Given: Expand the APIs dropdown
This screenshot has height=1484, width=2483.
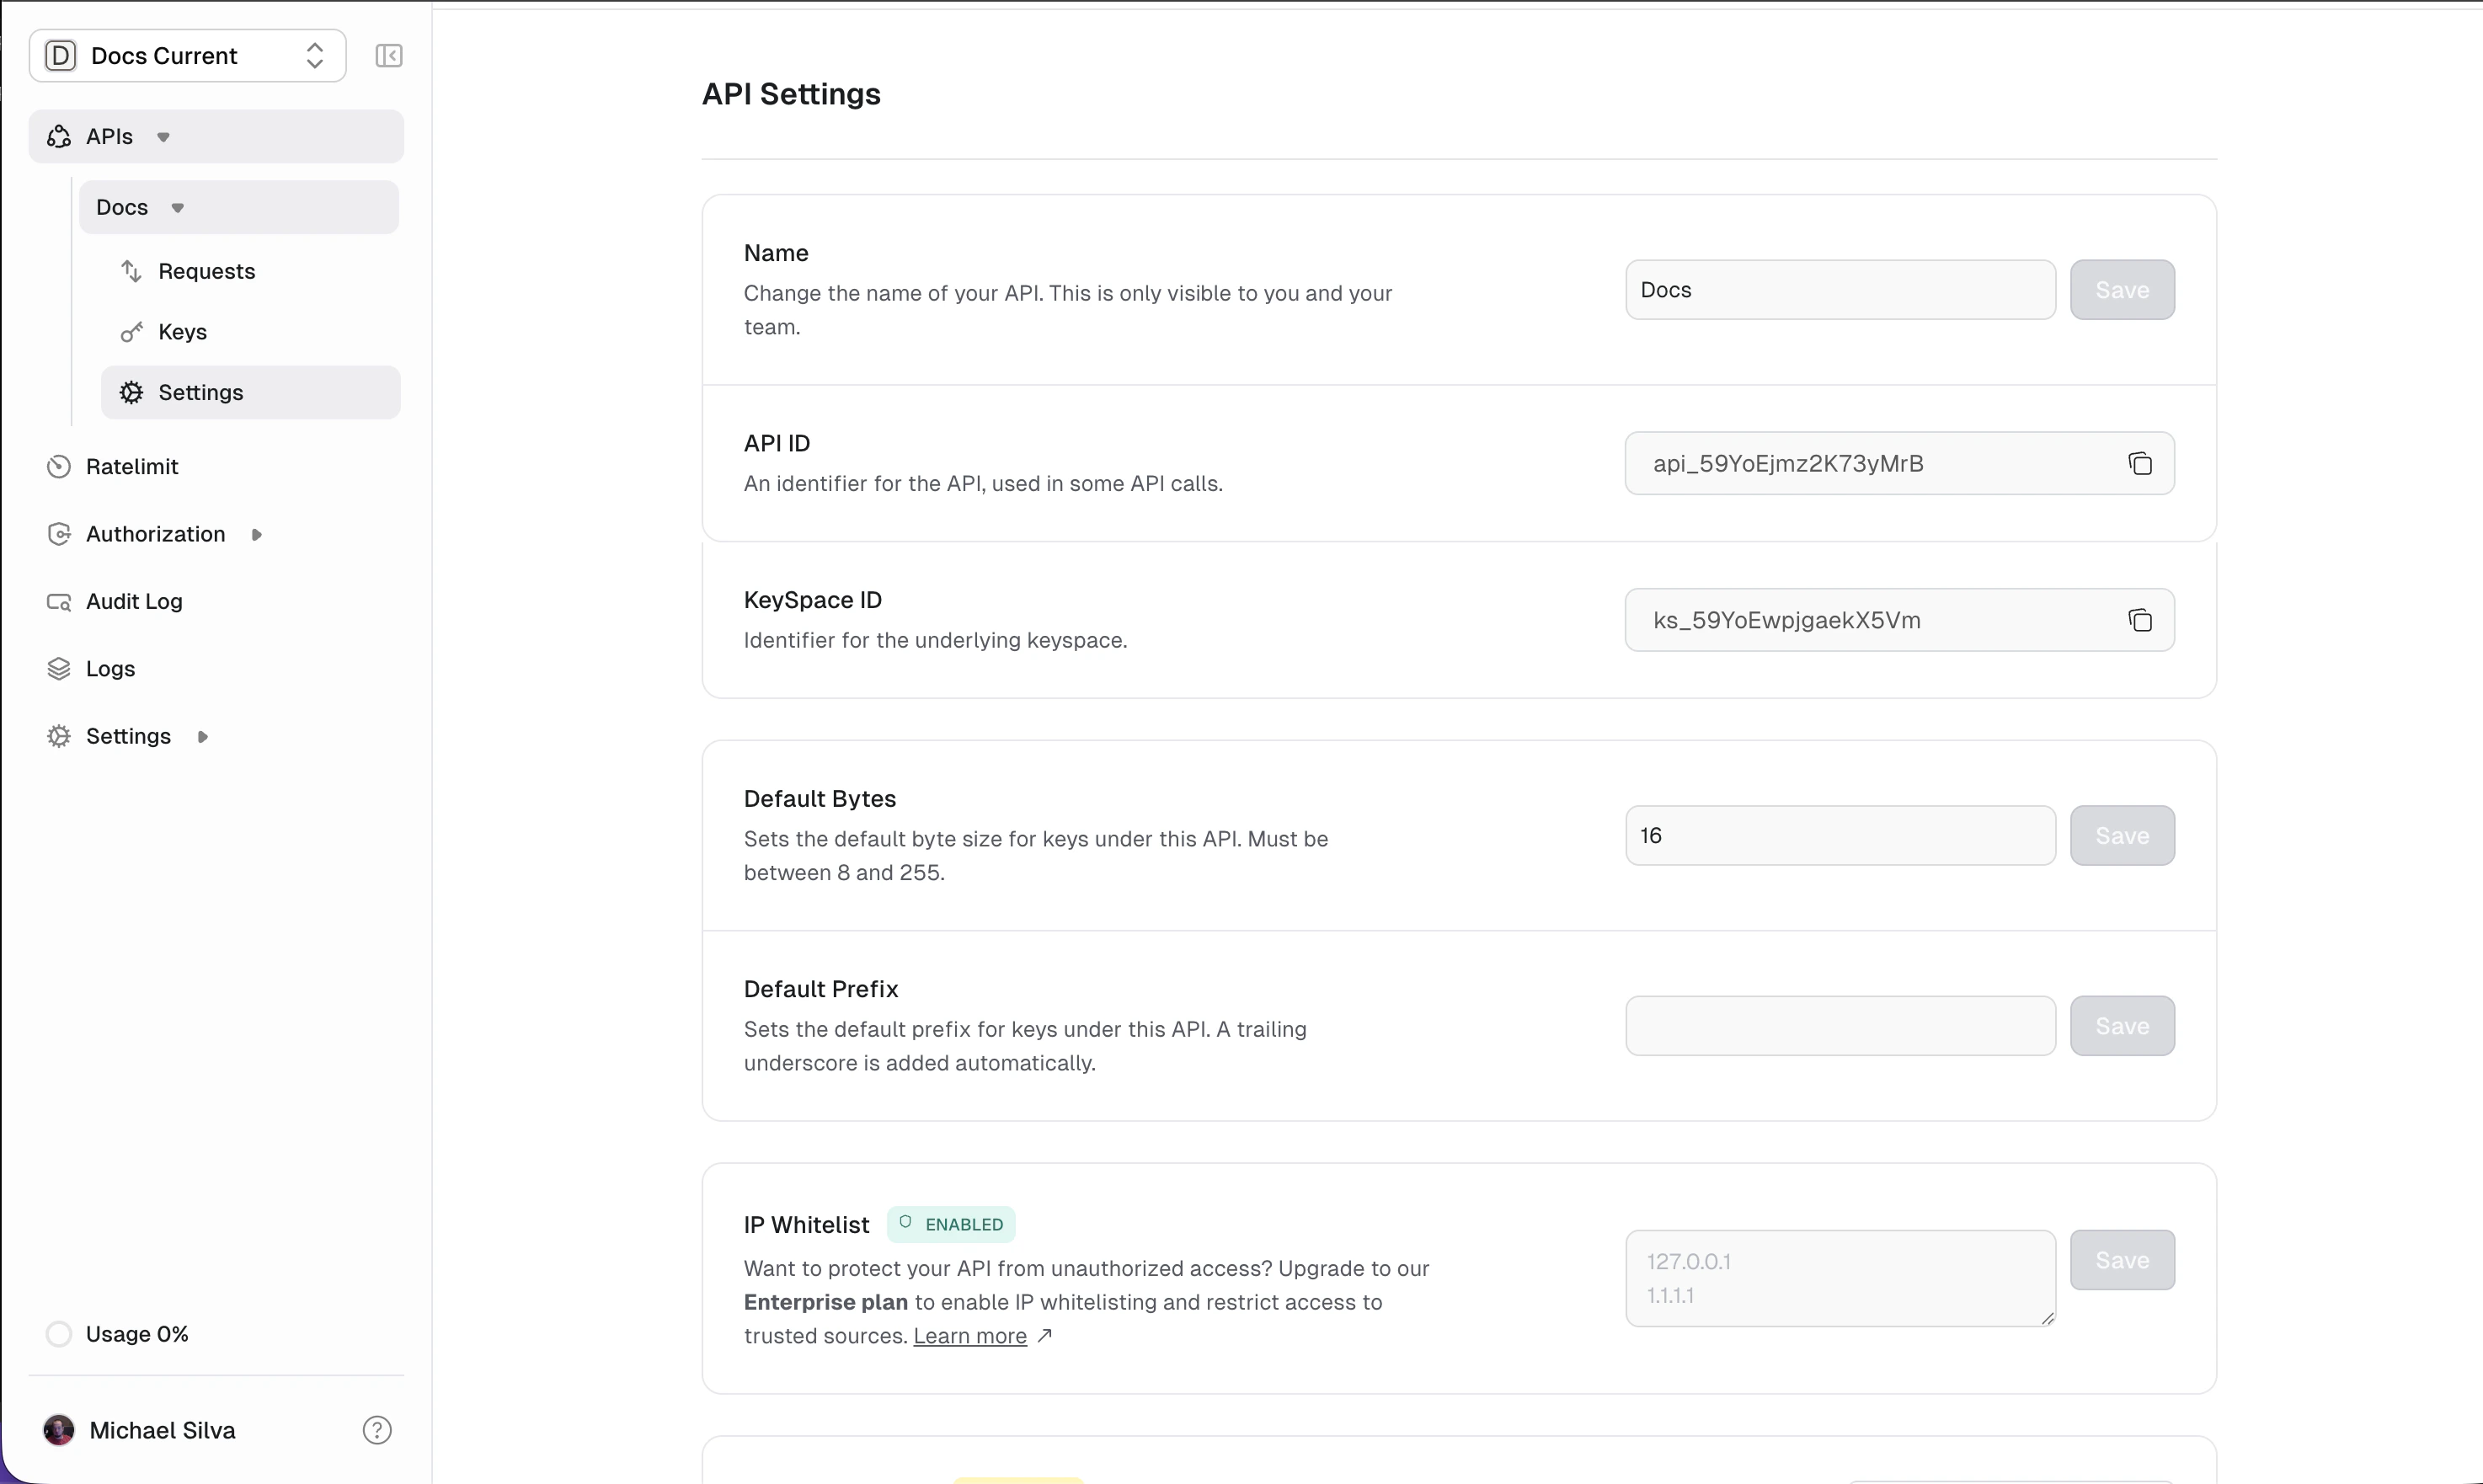Looking at the screenshot, I should [x=162, y=137].
